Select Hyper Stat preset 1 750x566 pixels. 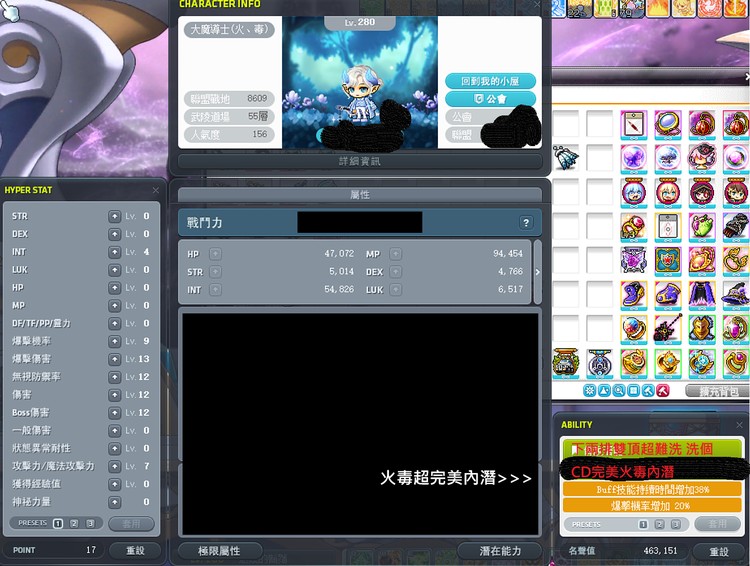click(58, 523)
